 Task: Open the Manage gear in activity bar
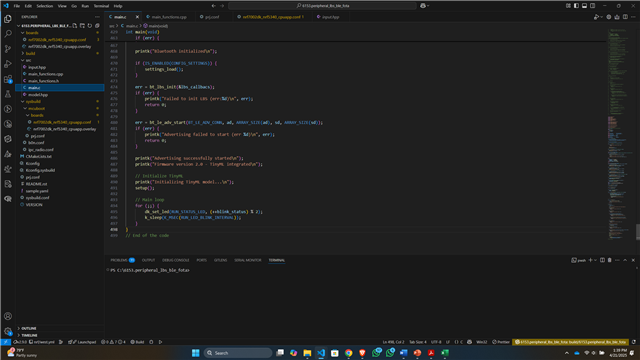pyautogui.click(x=8, y=331)
